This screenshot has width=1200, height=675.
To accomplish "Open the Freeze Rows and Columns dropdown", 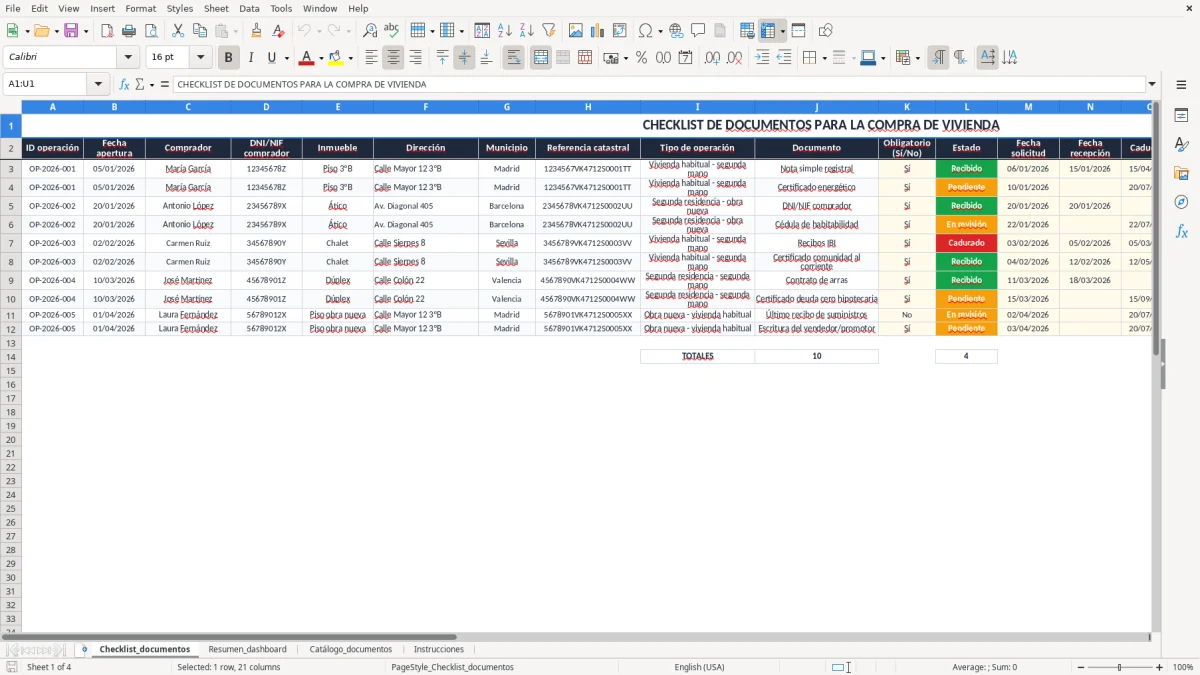I will pyautogui.click(x=782, y=31).
